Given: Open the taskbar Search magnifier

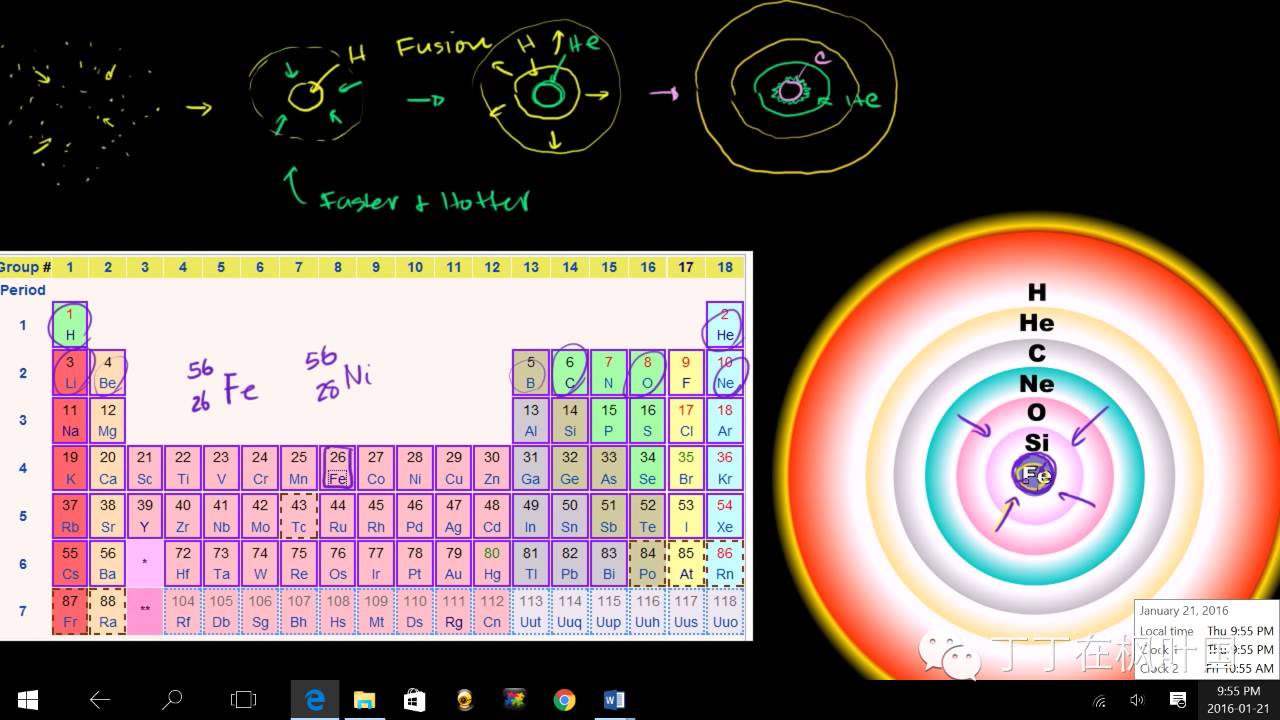Looking at the screenshot, I should 172,700.
